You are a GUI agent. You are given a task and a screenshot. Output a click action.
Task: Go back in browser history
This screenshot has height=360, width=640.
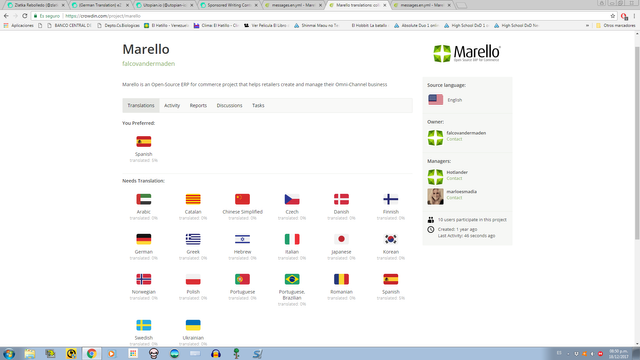(x=6, y=16)
